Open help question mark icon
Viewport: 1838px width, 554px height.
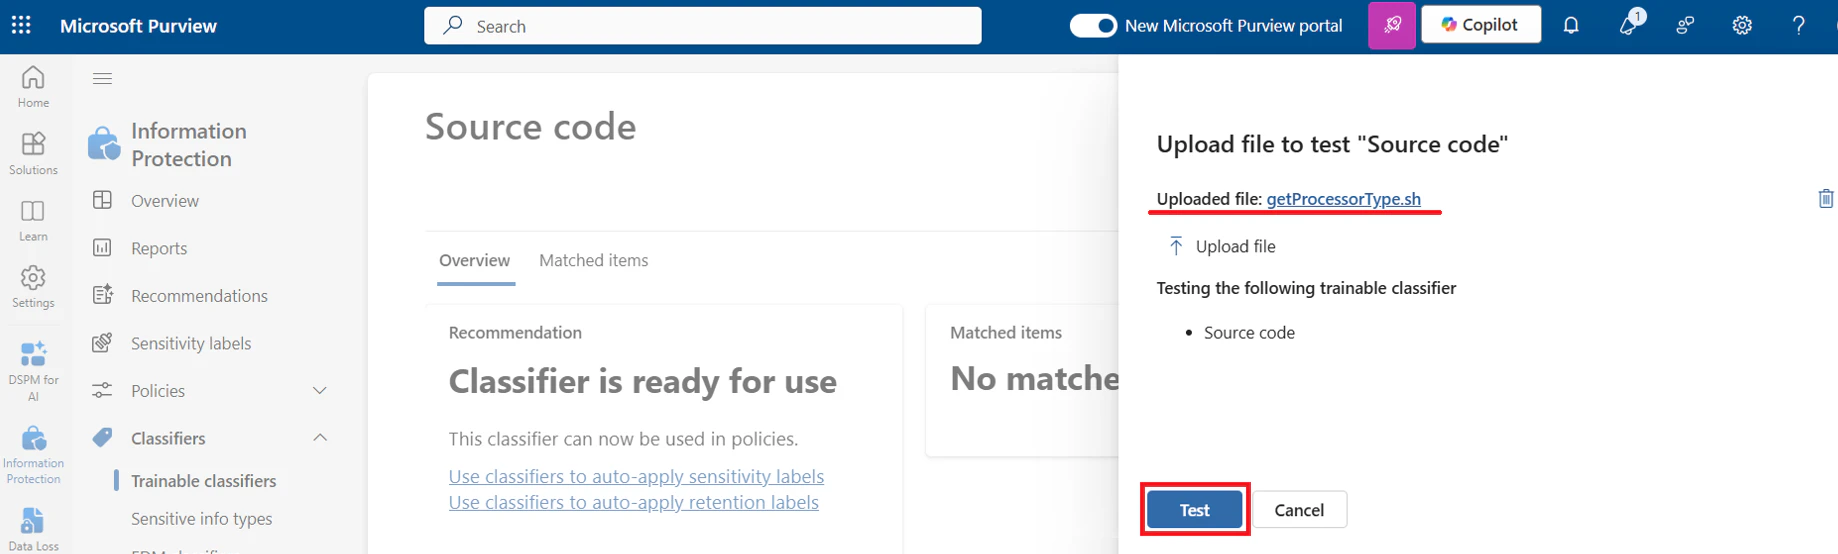[1798, 25]
